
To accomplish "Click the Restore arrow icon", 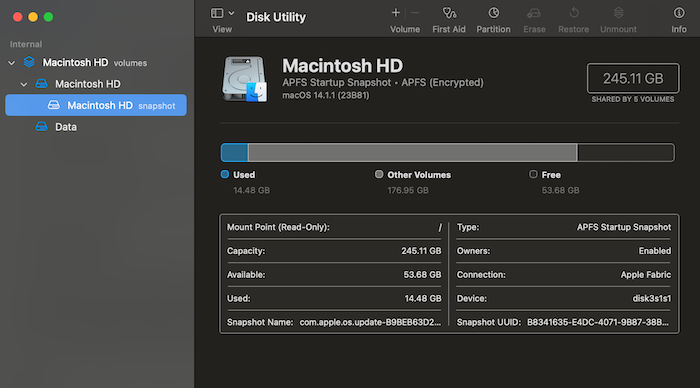I will point(574,13).
